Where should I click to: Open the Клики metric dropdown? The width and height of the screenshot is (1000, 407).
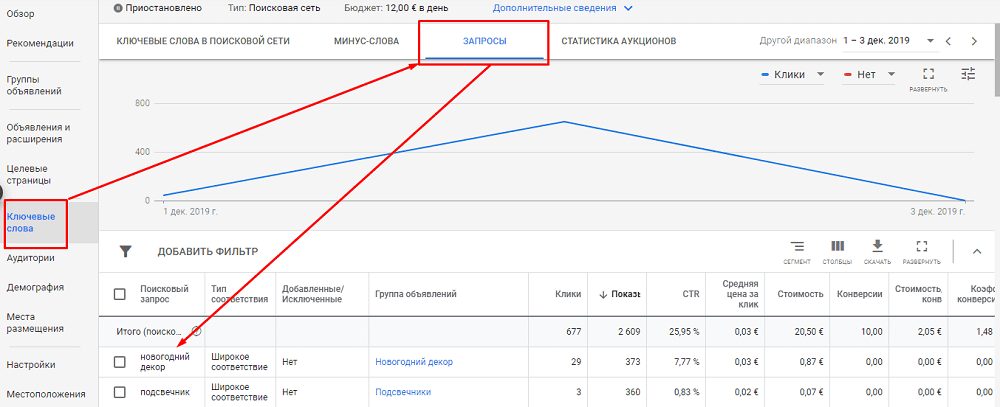(x=793, y=75)
